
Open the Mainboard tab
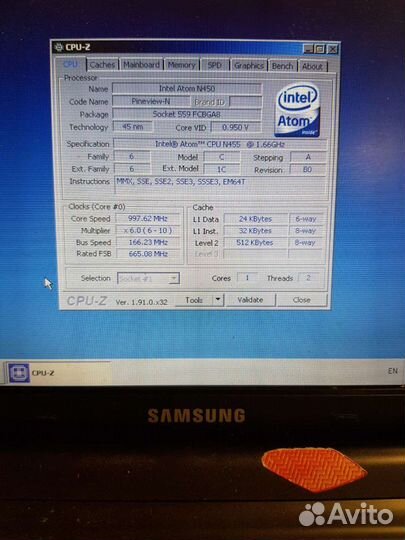pos(142,65)
